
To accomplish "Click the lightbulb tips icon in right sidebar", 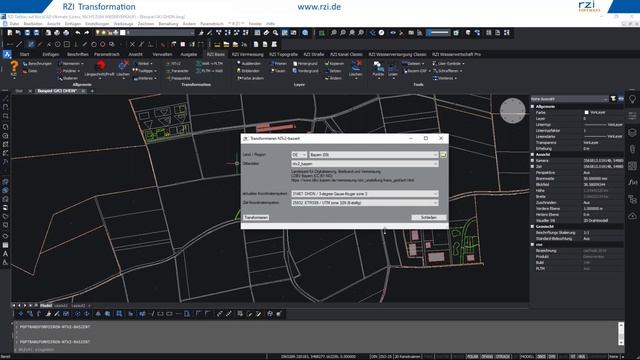I will pyautogui.click(x=632, y=99).
